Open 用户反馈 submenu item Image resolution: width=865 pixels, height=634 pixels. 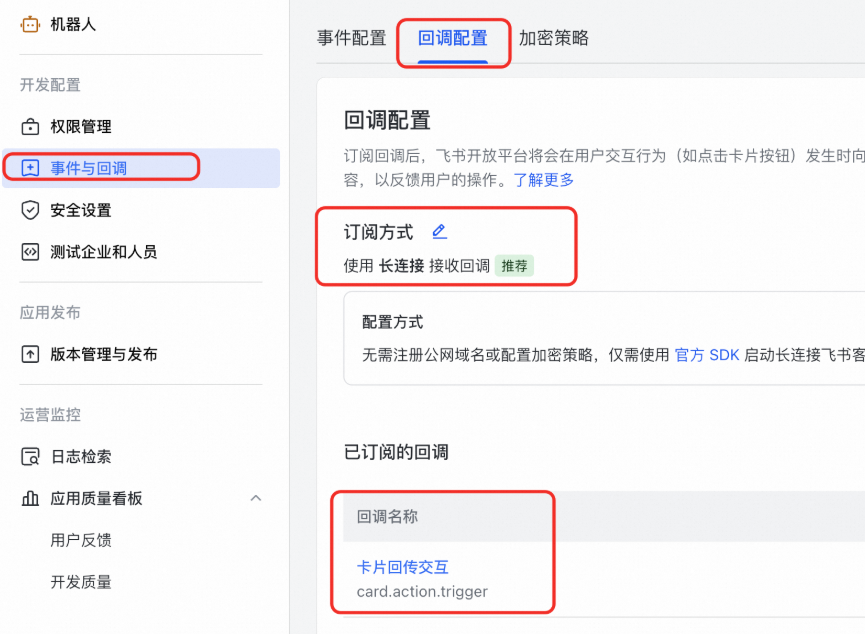(x=81, y=540)
